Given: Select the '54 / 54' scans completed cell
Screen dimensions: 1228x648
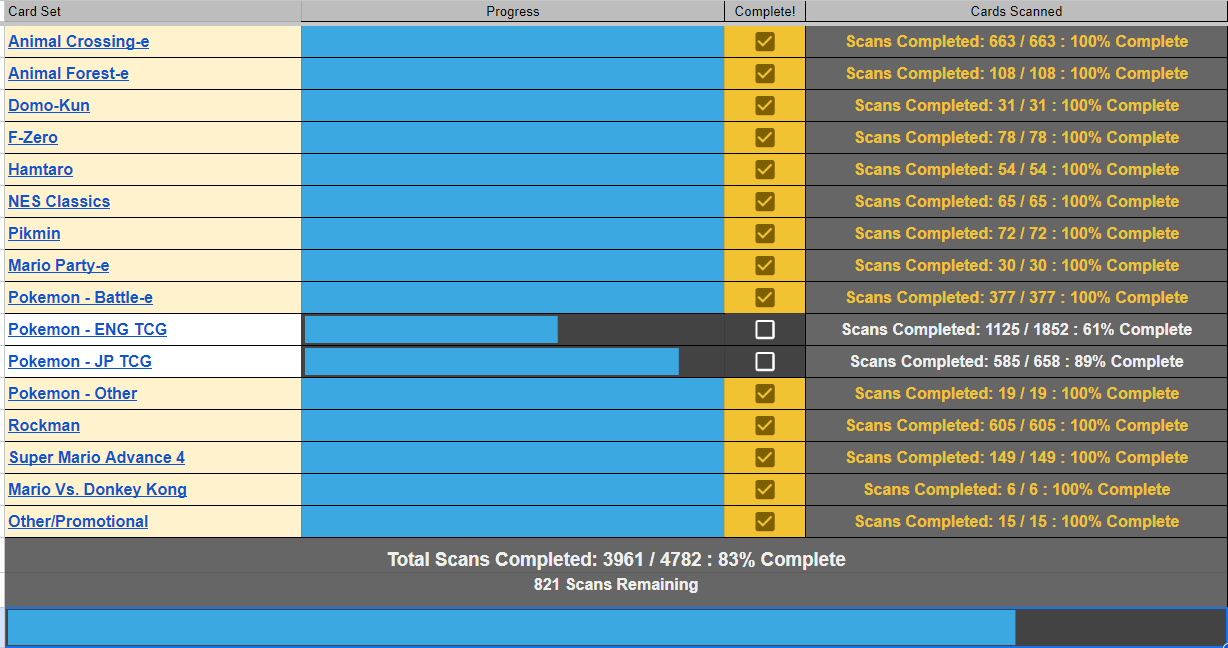Looking at the screenshot, I should tap(1016, 169).
